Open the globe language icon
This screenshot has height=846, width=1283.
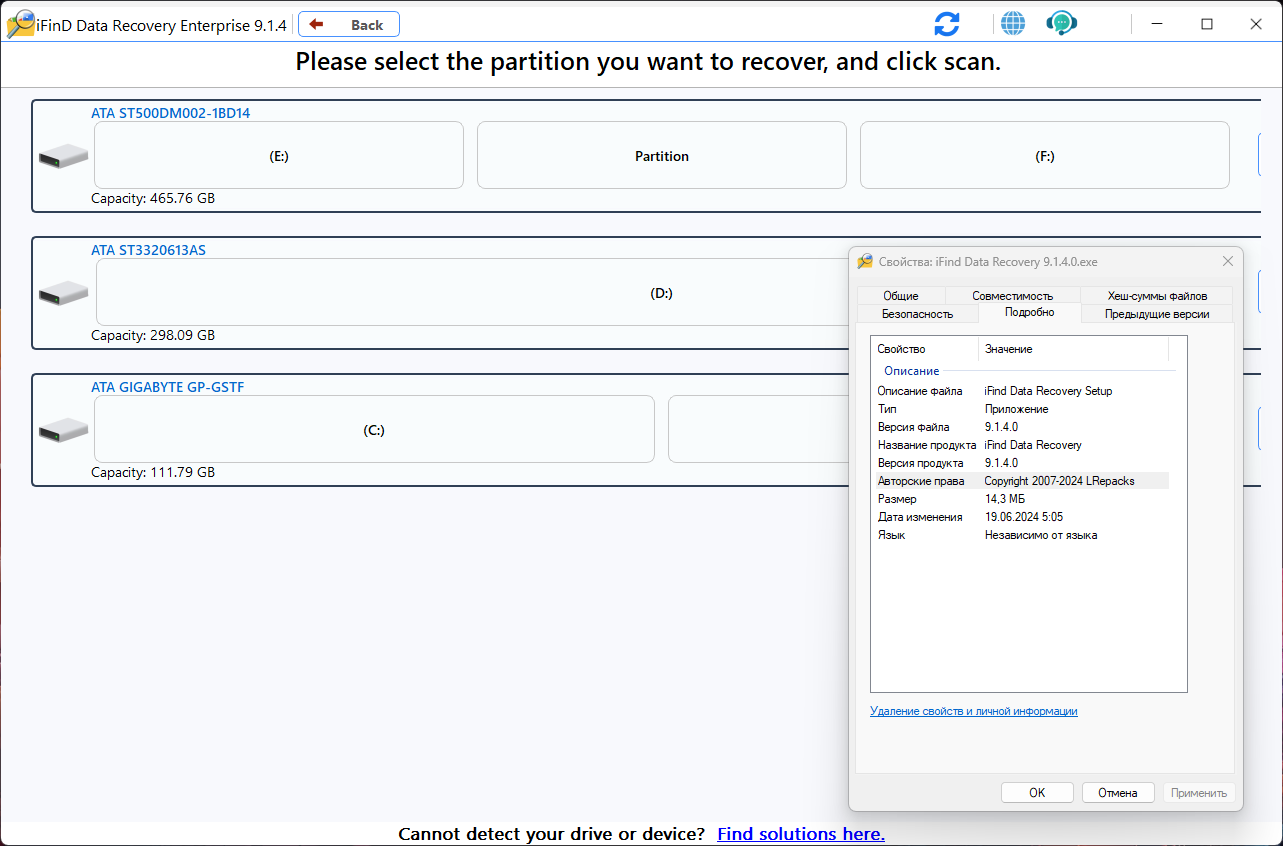1013,24
